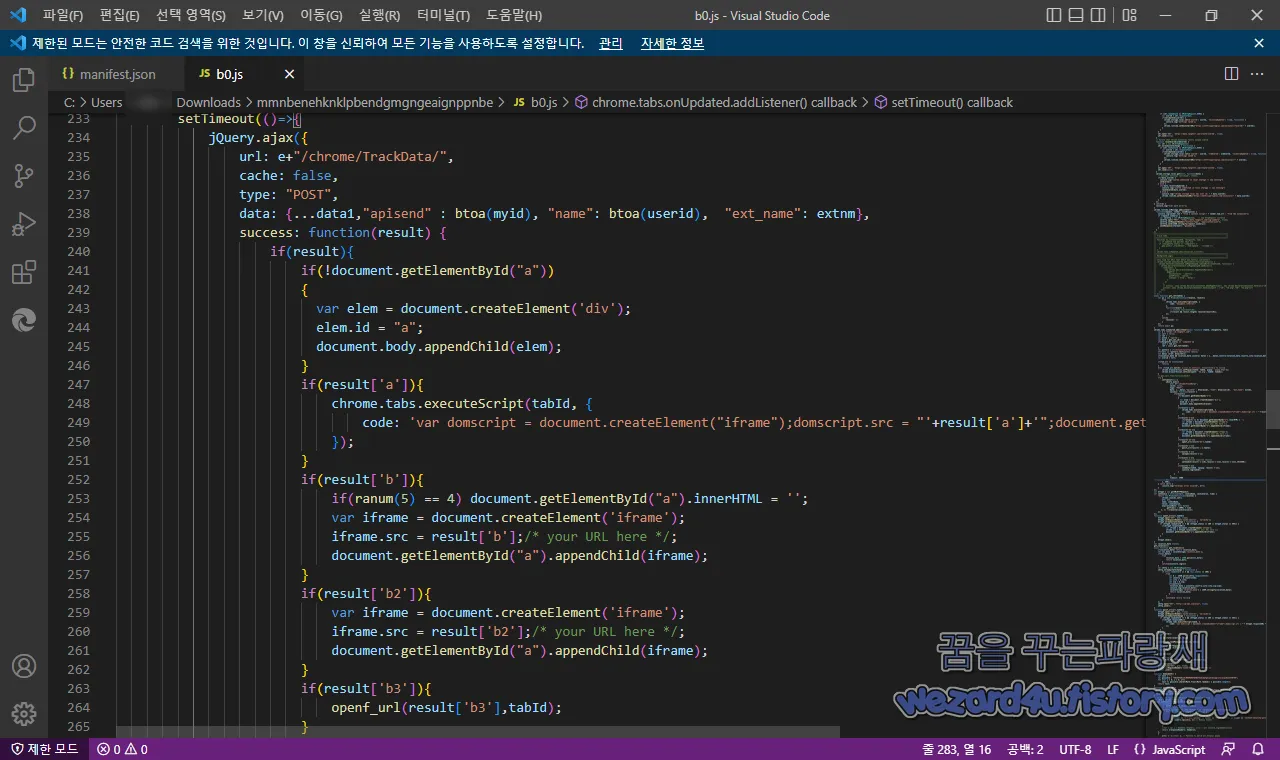
Task: Open the 도움말(H) menu
Action: [514, 15]
